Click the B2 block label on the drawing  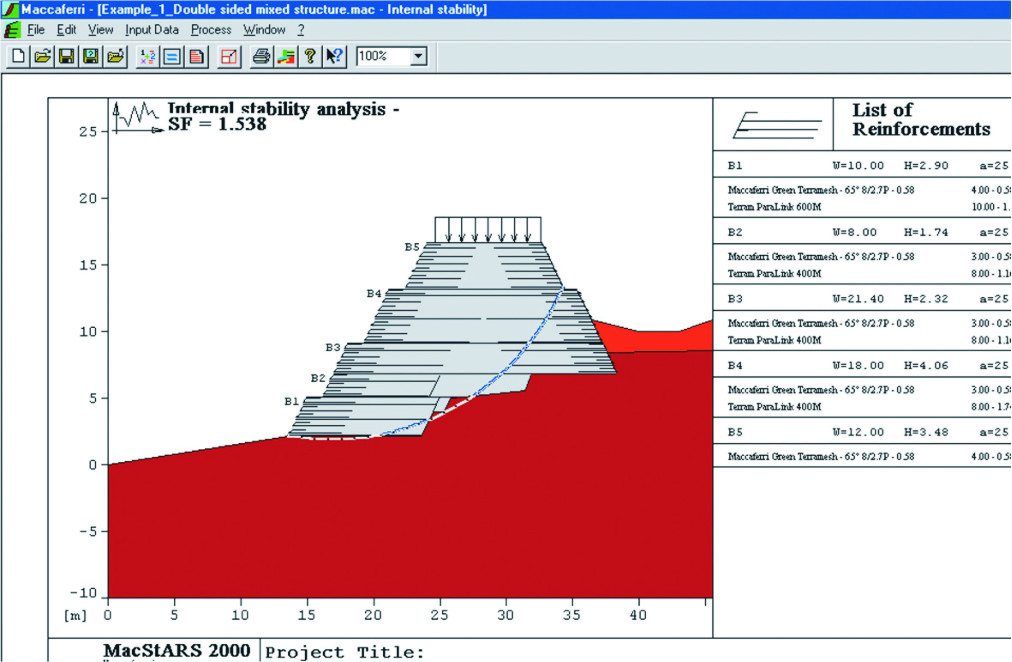click(x=318, y=378)
